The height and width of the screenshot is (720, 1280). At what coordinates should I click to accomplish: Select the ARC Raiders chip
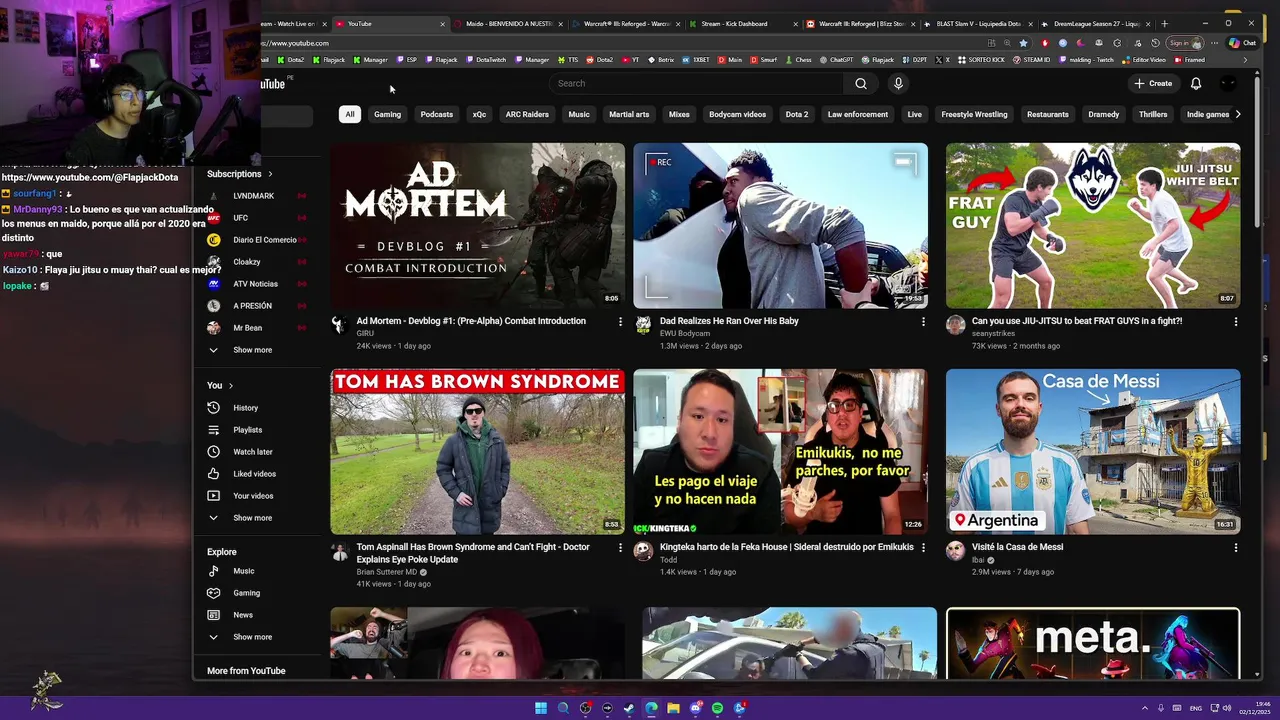[527, 114]
